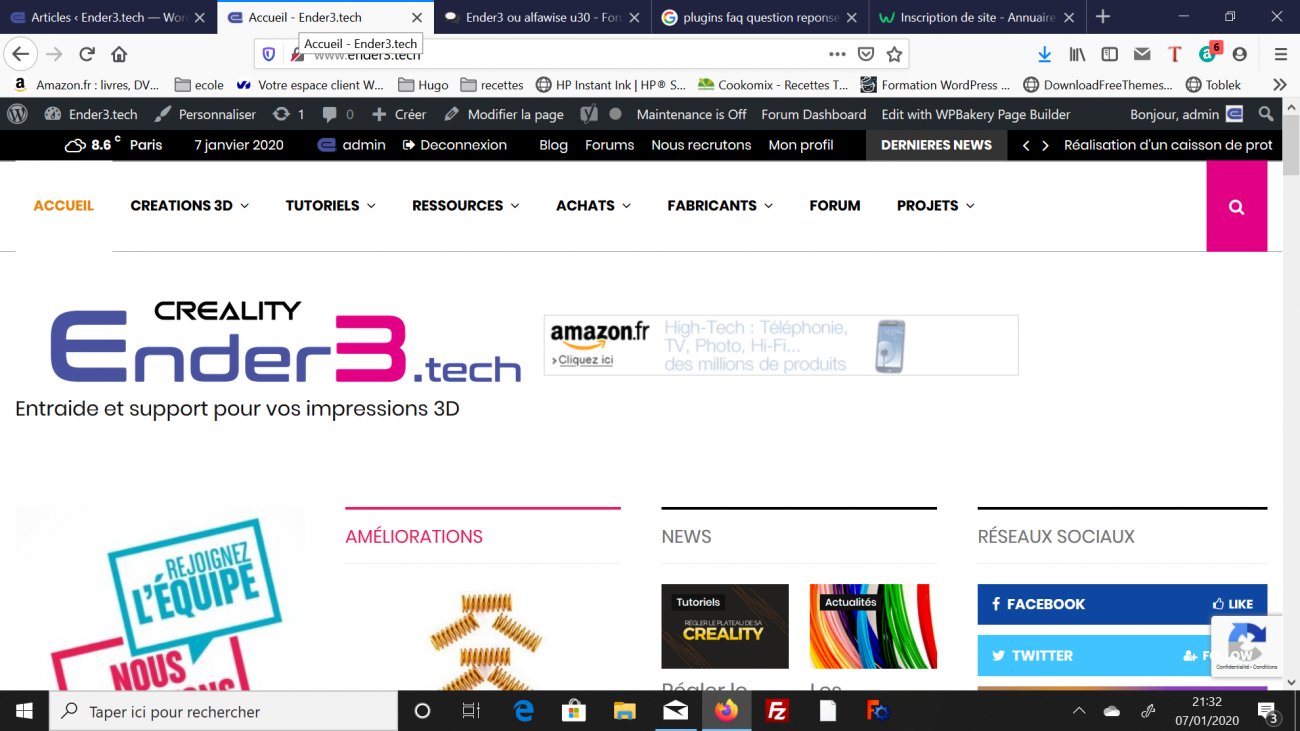Viewport: 1300px width, 731px height.
Task: Open the updates counter in admin bar
Action: coord(289,114)
